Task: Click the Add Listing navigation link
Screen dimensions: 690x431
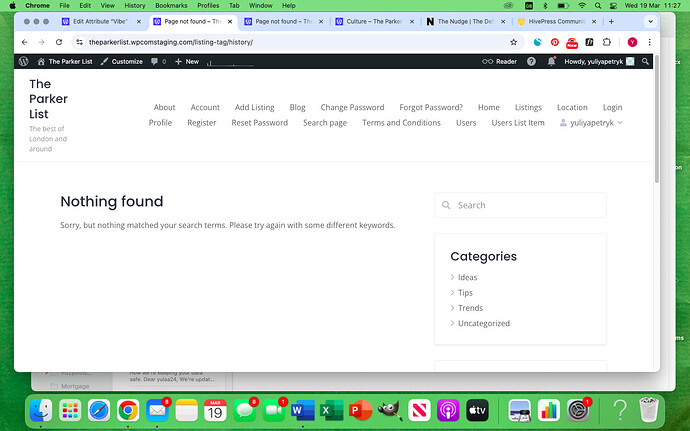Action: pos(254,107)
